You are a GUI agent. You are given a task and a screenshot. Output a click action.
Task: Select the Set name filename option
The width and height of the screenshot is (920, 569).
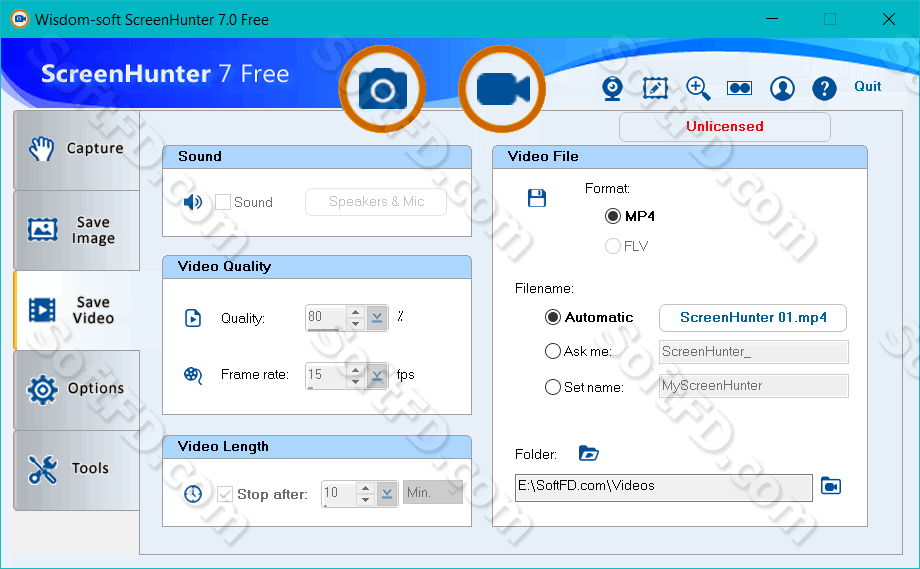(x=553, y=387)
